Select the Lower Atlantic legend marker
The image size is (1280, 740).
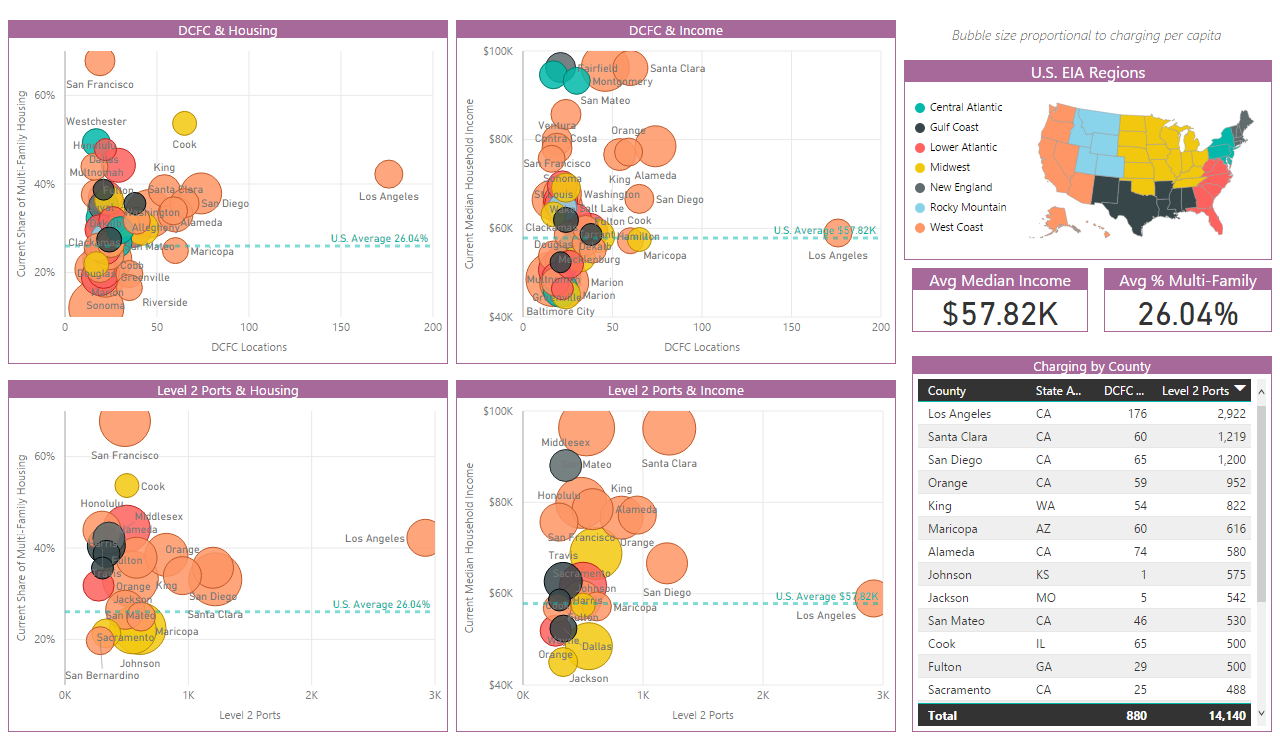pos(919,147)
